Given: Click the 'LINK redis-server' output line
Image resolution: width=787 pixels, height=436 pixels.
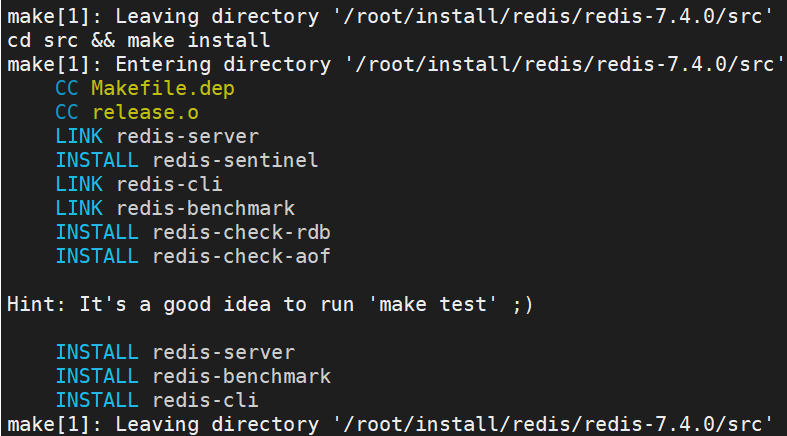Looking at the screenshot, I should click(x=157, y=137).
